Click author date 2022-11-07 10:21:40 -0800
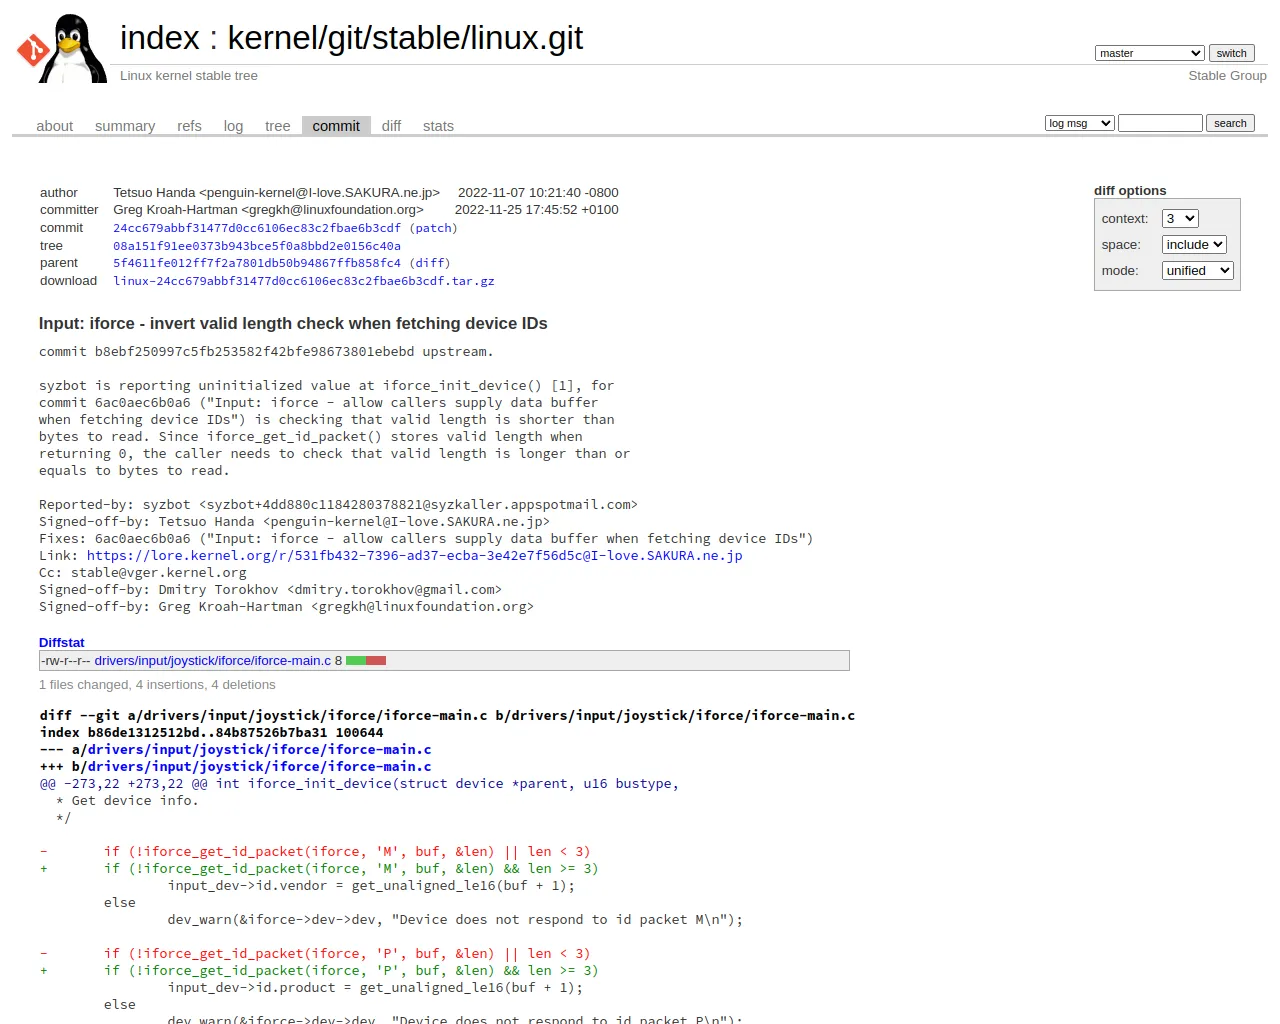Viewport: 1280px width, 1024px height. [538, 193]
